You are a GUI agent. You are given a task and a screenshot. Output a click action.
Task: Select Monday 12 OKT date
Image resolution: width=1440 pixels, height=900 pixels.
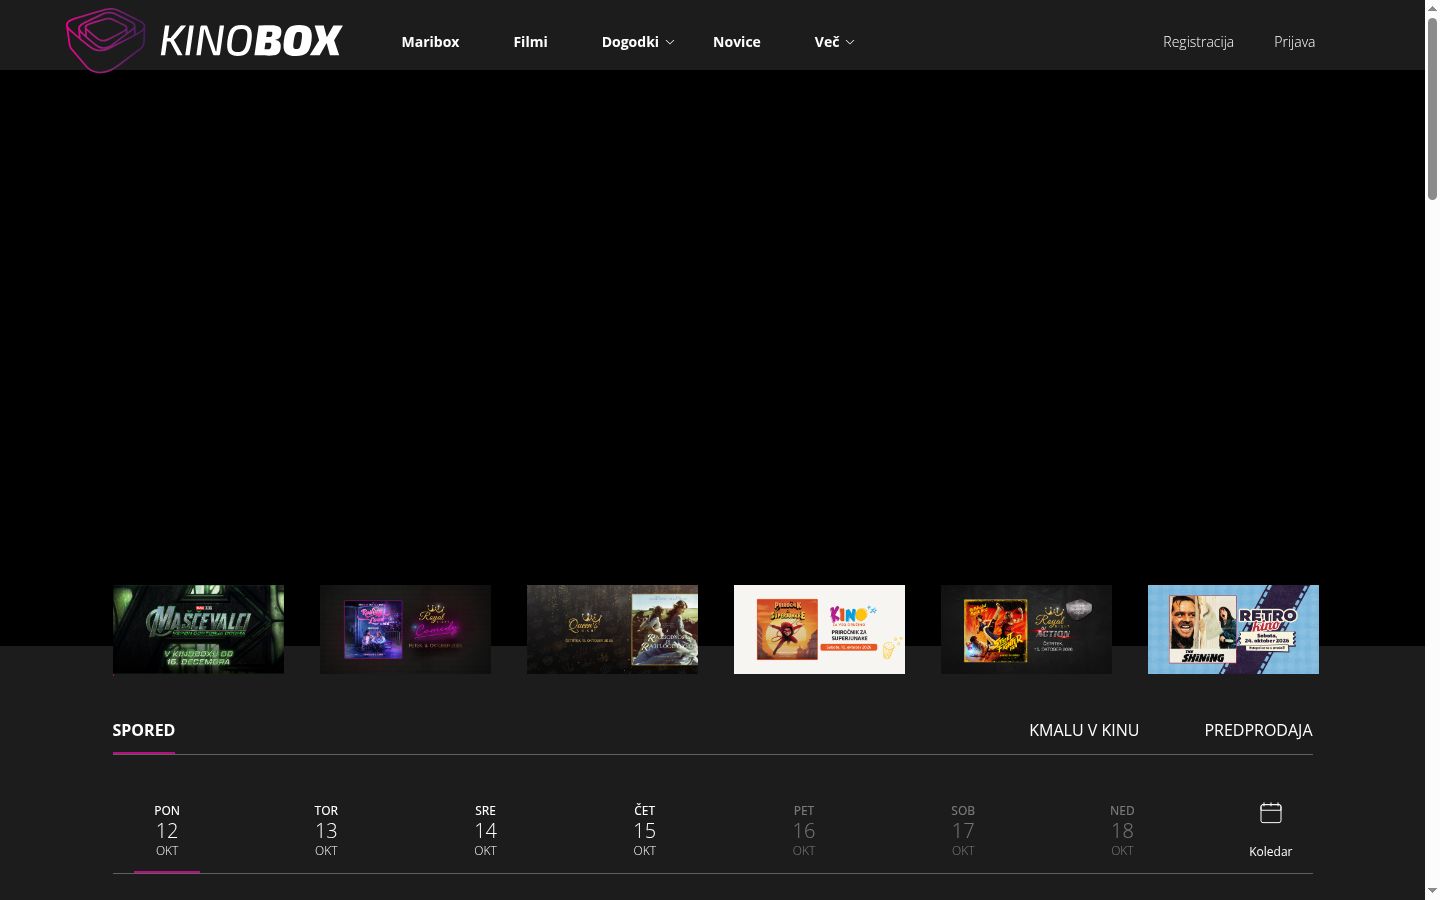[x=167, y=831]
